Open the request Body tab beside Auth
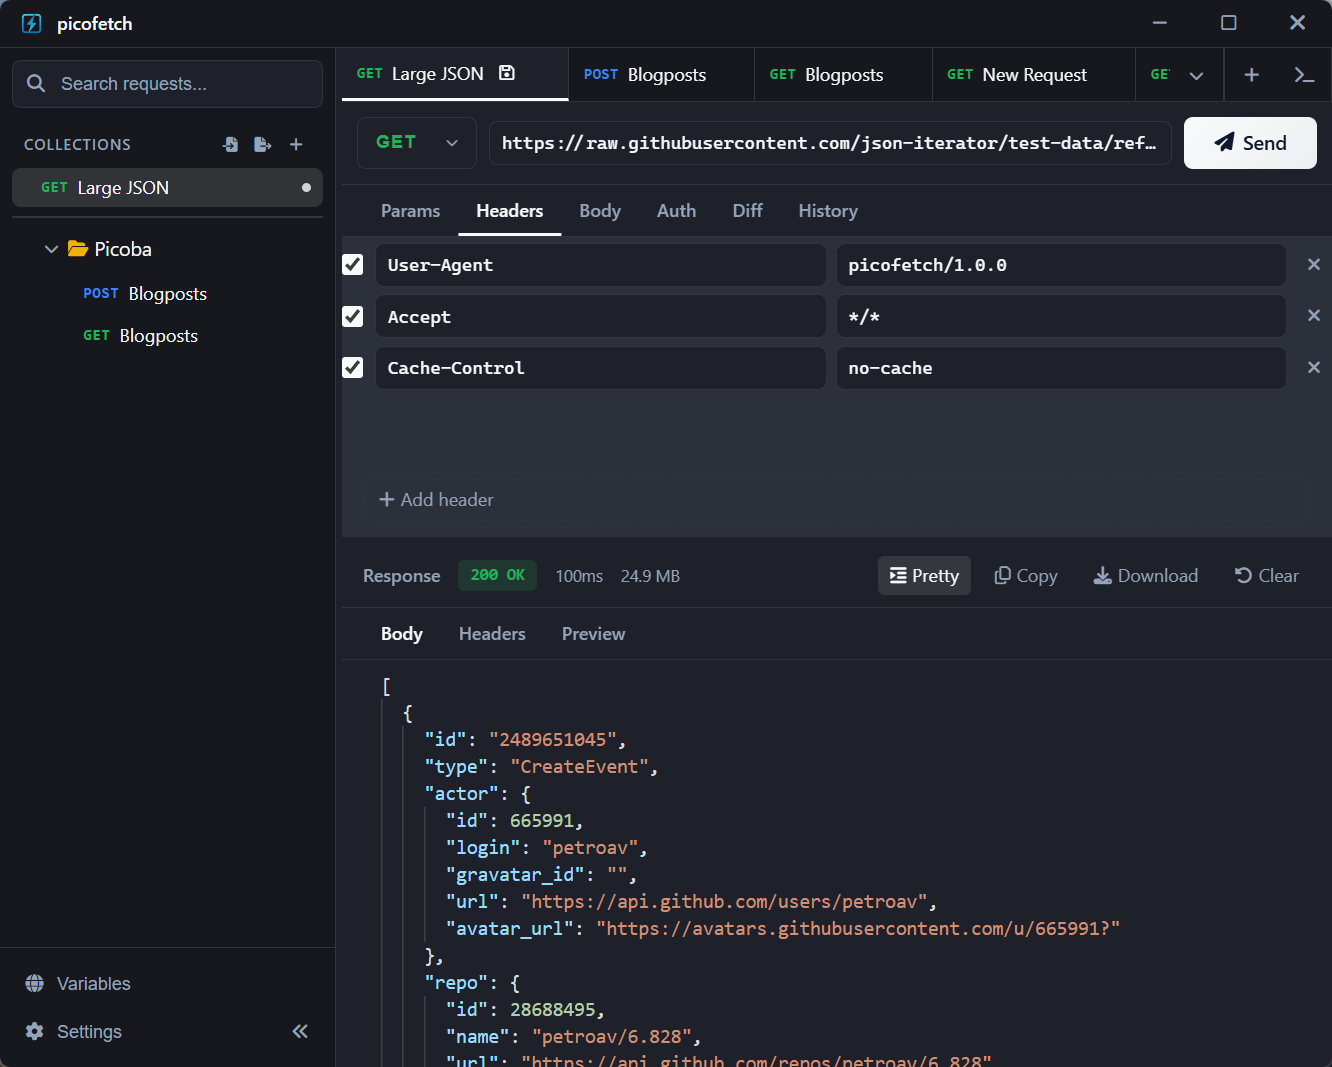The width and height of the screenshot is (1332, 1067). 600,211
